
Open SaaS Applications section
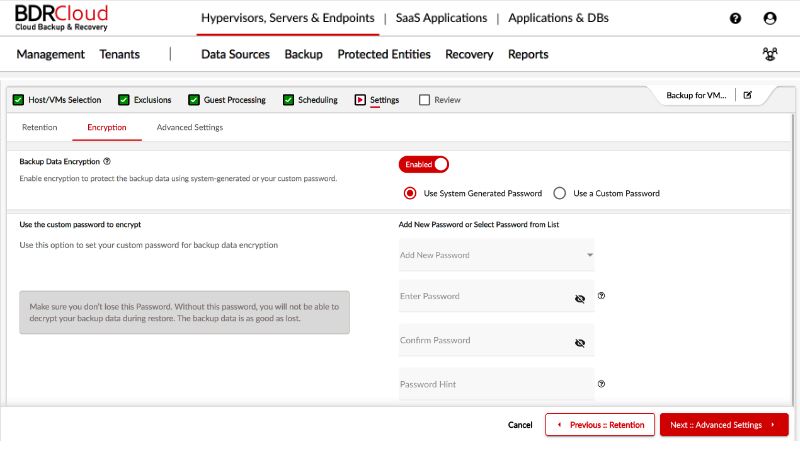click(441, 18)
